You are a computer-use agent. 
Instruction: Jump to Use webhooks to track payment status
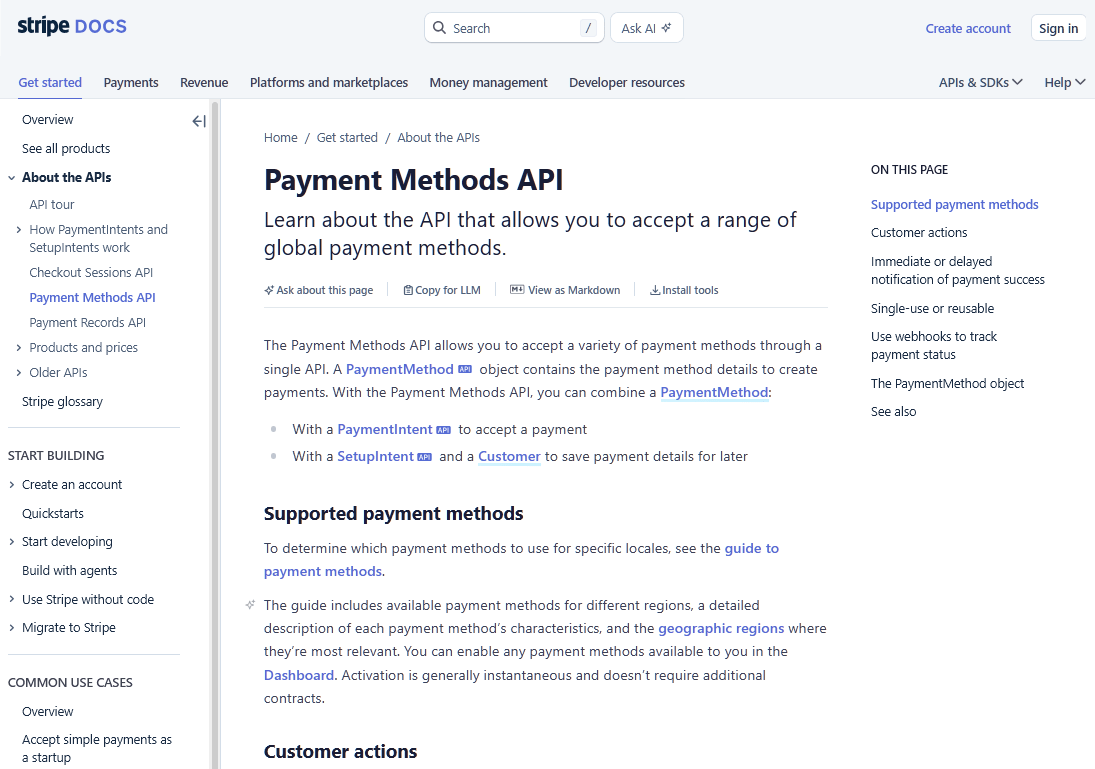(x=934, y=346)
